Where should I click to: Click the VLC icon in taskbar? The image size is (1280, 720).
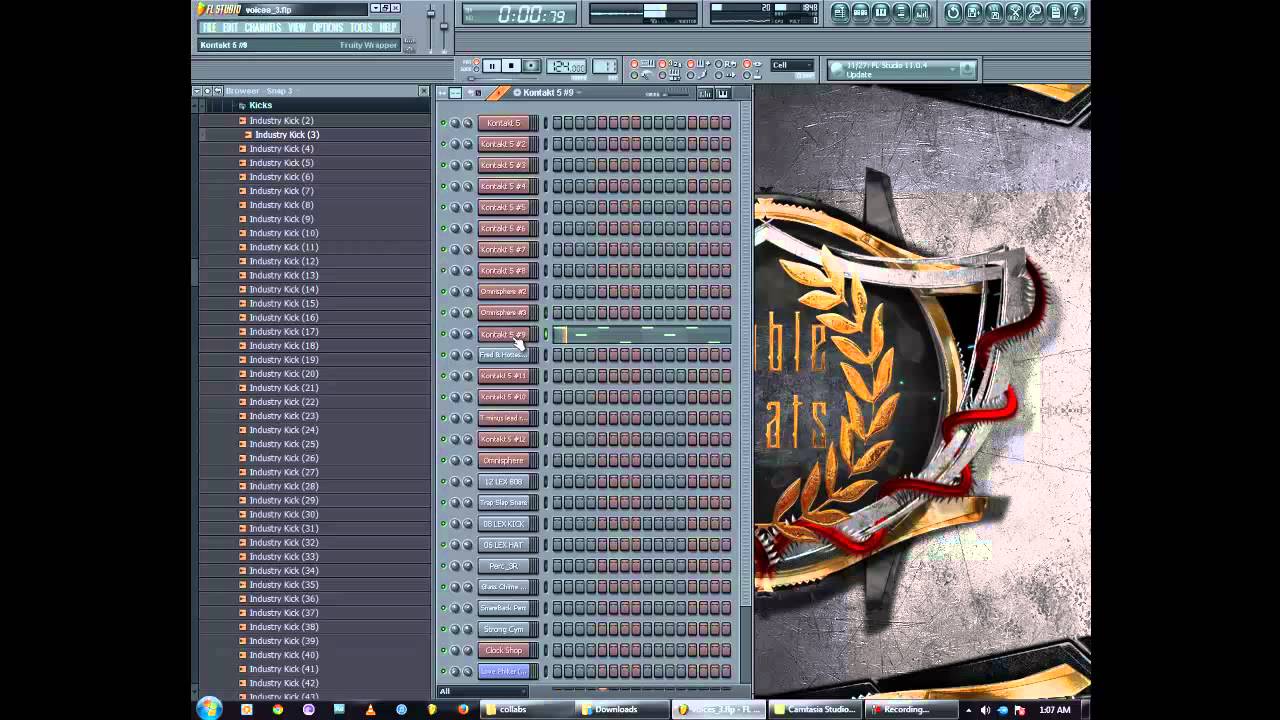pyautogui.click(x=370, y=709)
